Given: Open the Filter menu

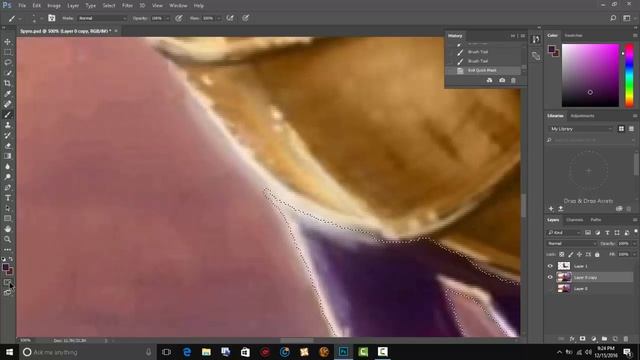Looking at the screenshot, I should click(x=127, y=6).
